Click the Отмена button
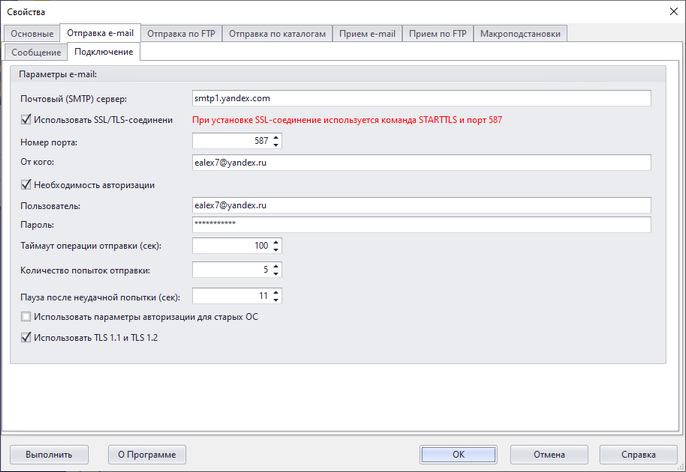The image size is (686, 472). 549,455
